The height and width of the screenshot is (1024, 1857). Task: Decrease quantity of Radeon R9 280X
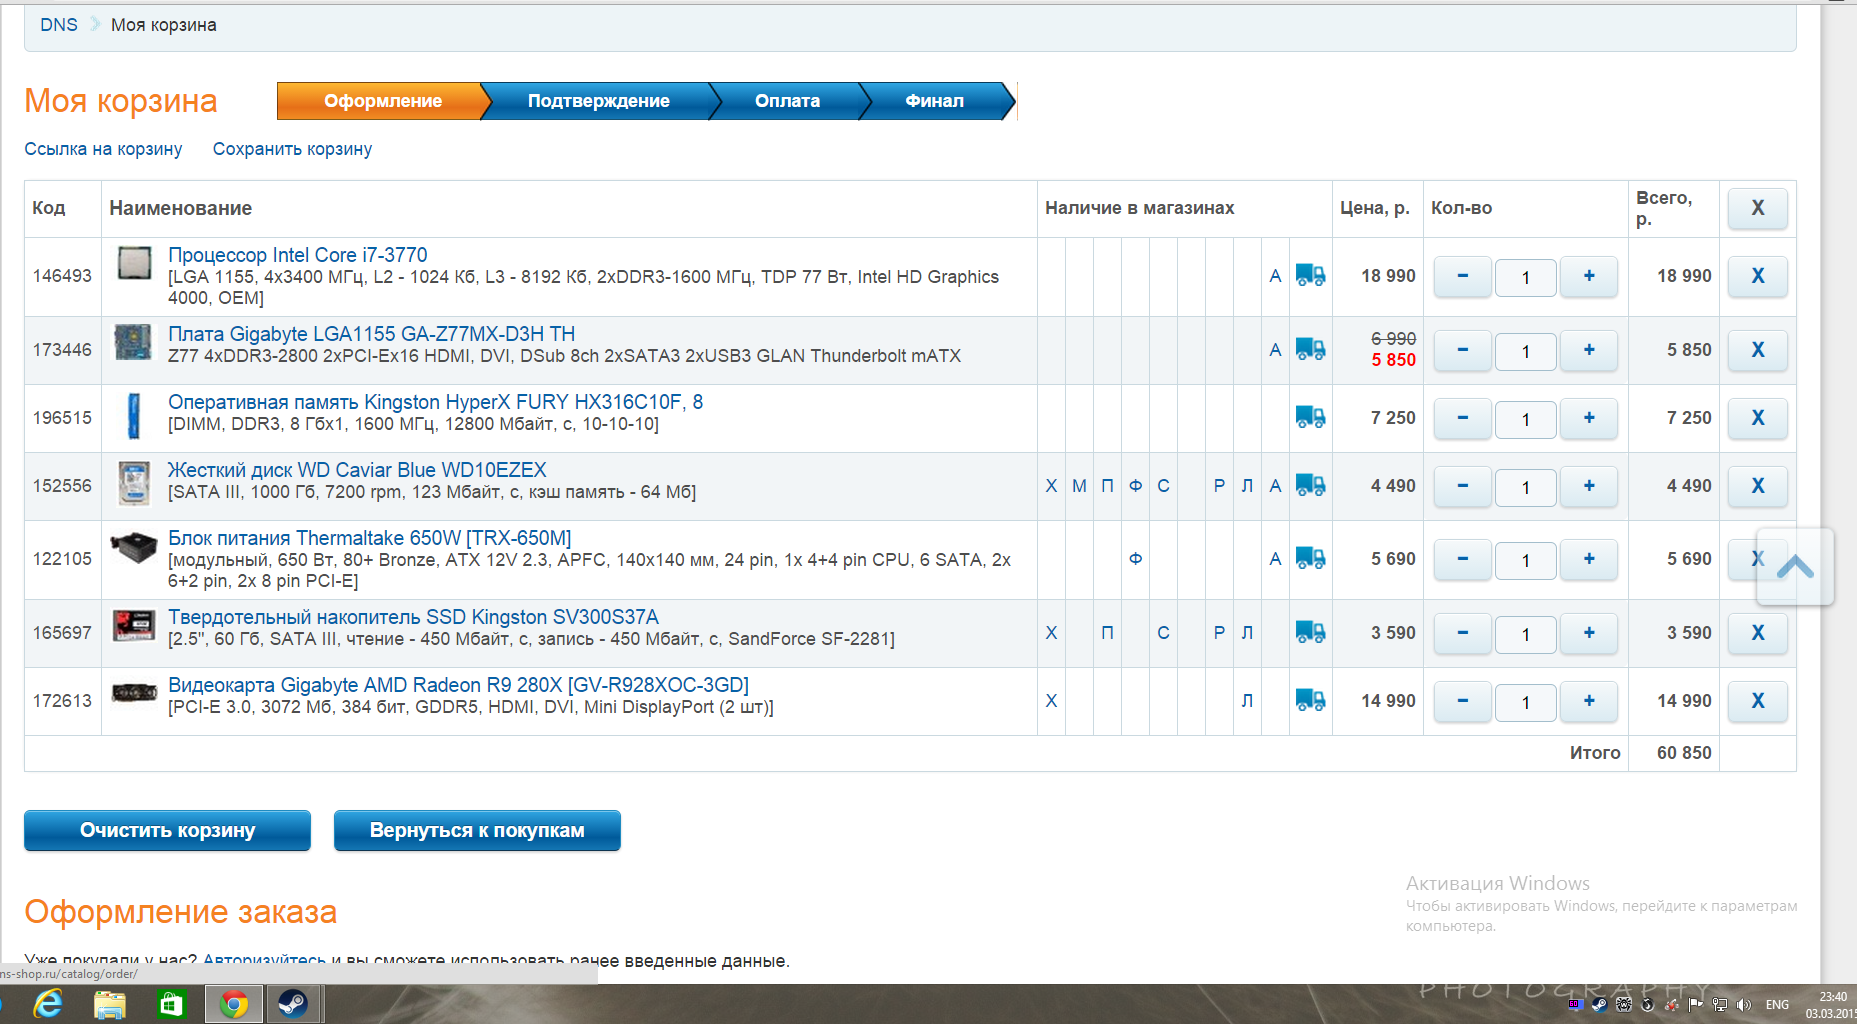(1463, 701)
